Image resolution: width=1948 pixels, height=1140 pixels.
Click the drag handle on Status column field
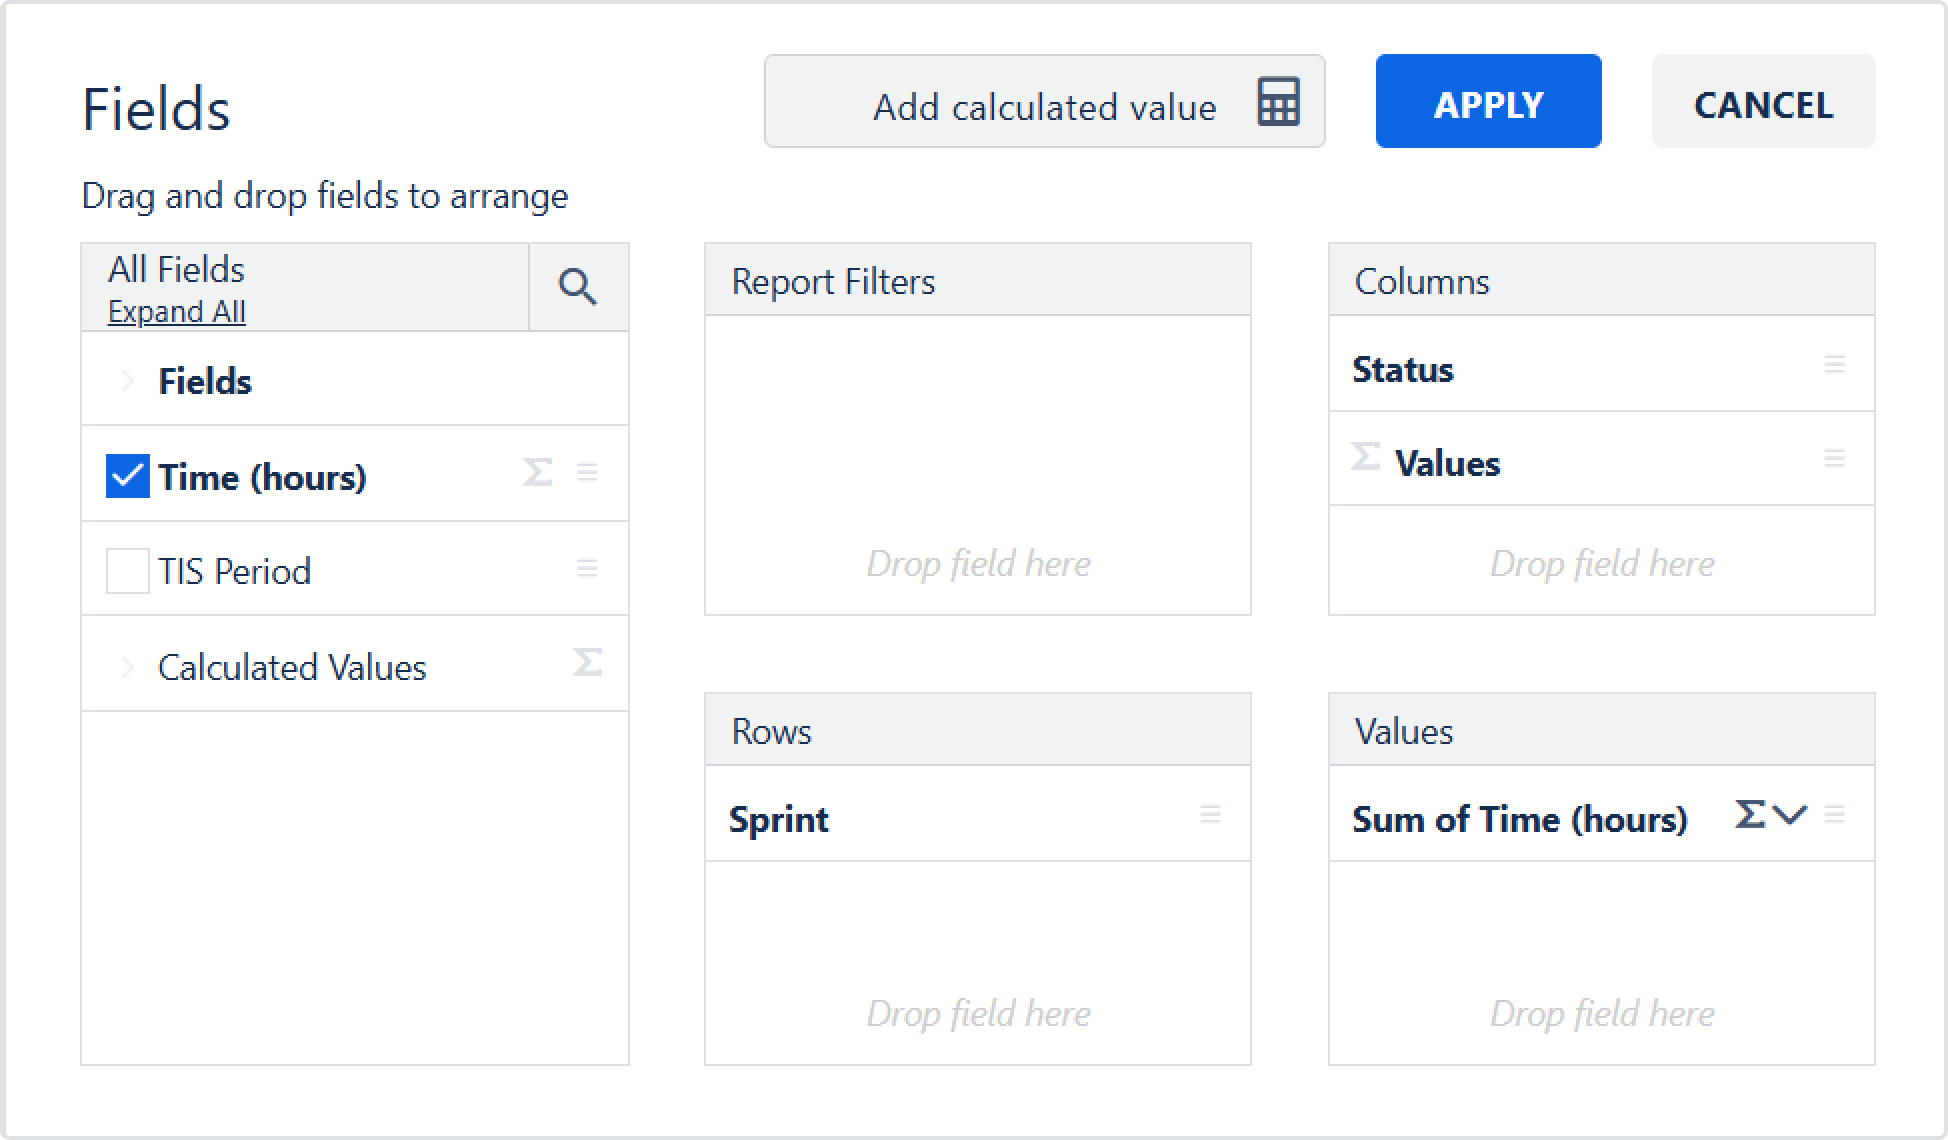point(1834,365)
